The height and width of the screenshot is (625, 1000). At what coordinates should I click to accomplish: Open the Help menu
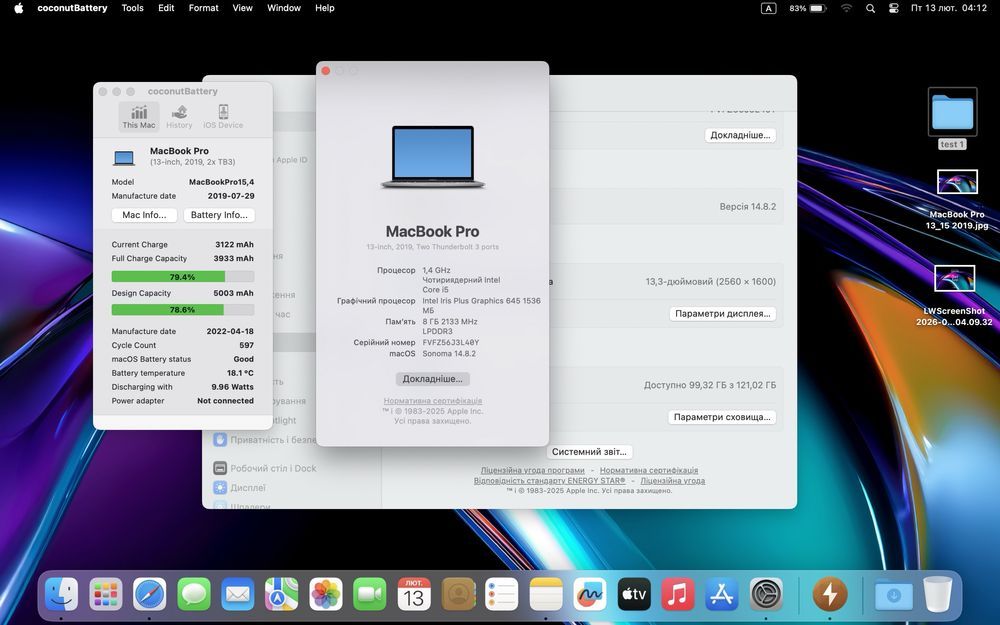[325, 8]
